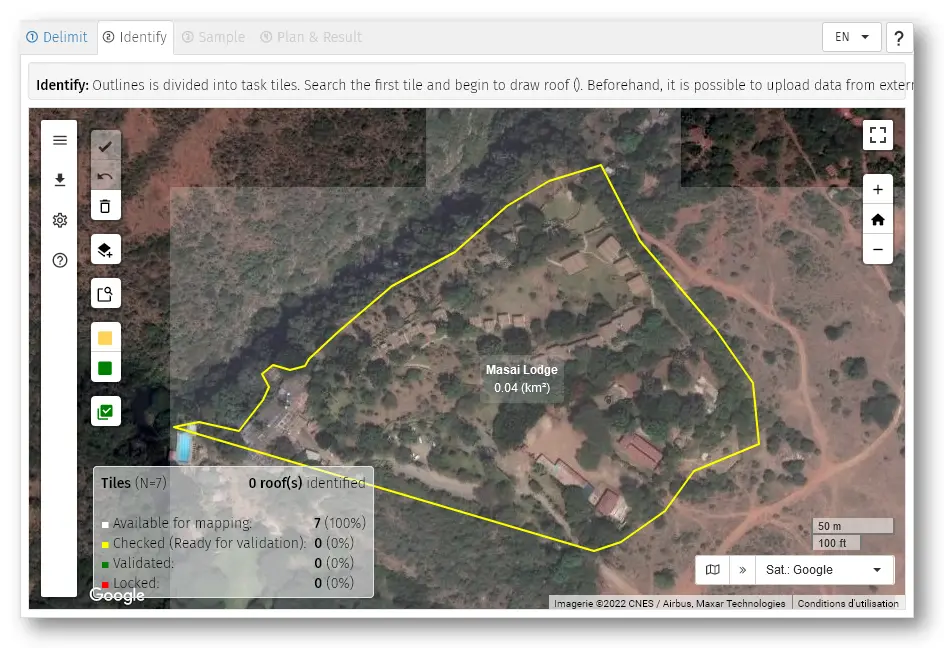Open the Sat.: Google basemap dropdown
944x648 pixels.
(x=824, y=569)
